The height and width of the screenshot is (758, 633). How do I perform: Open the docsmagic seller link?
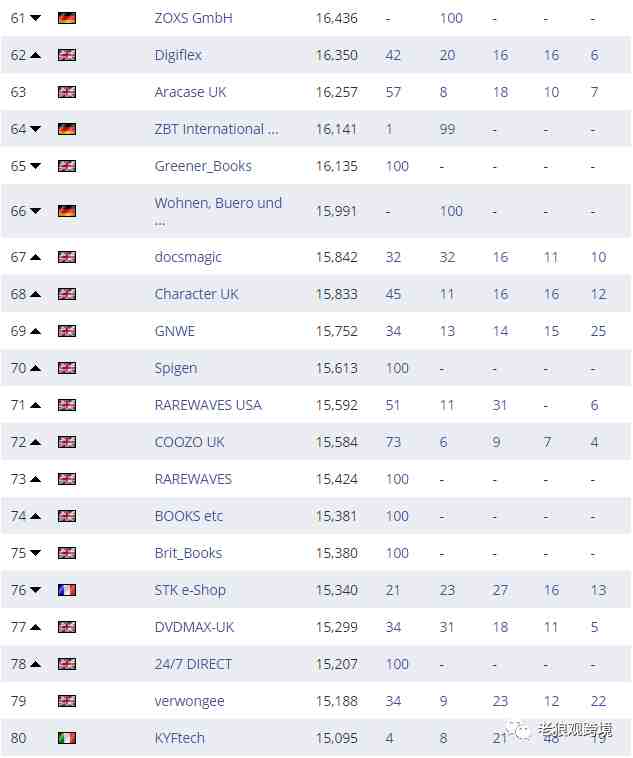[188, 257]
